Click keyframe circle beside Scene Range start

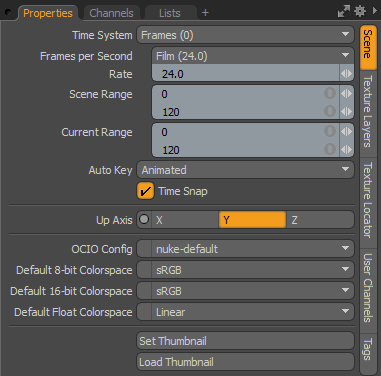click(330, 93)
